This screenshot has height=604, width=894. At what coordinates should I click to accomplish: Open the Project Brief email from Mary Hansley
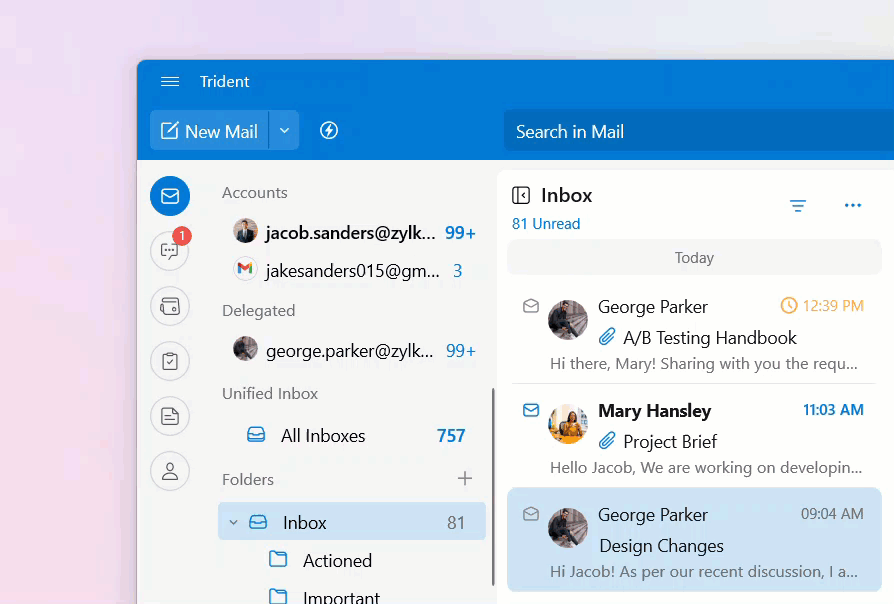click(694, 437)
